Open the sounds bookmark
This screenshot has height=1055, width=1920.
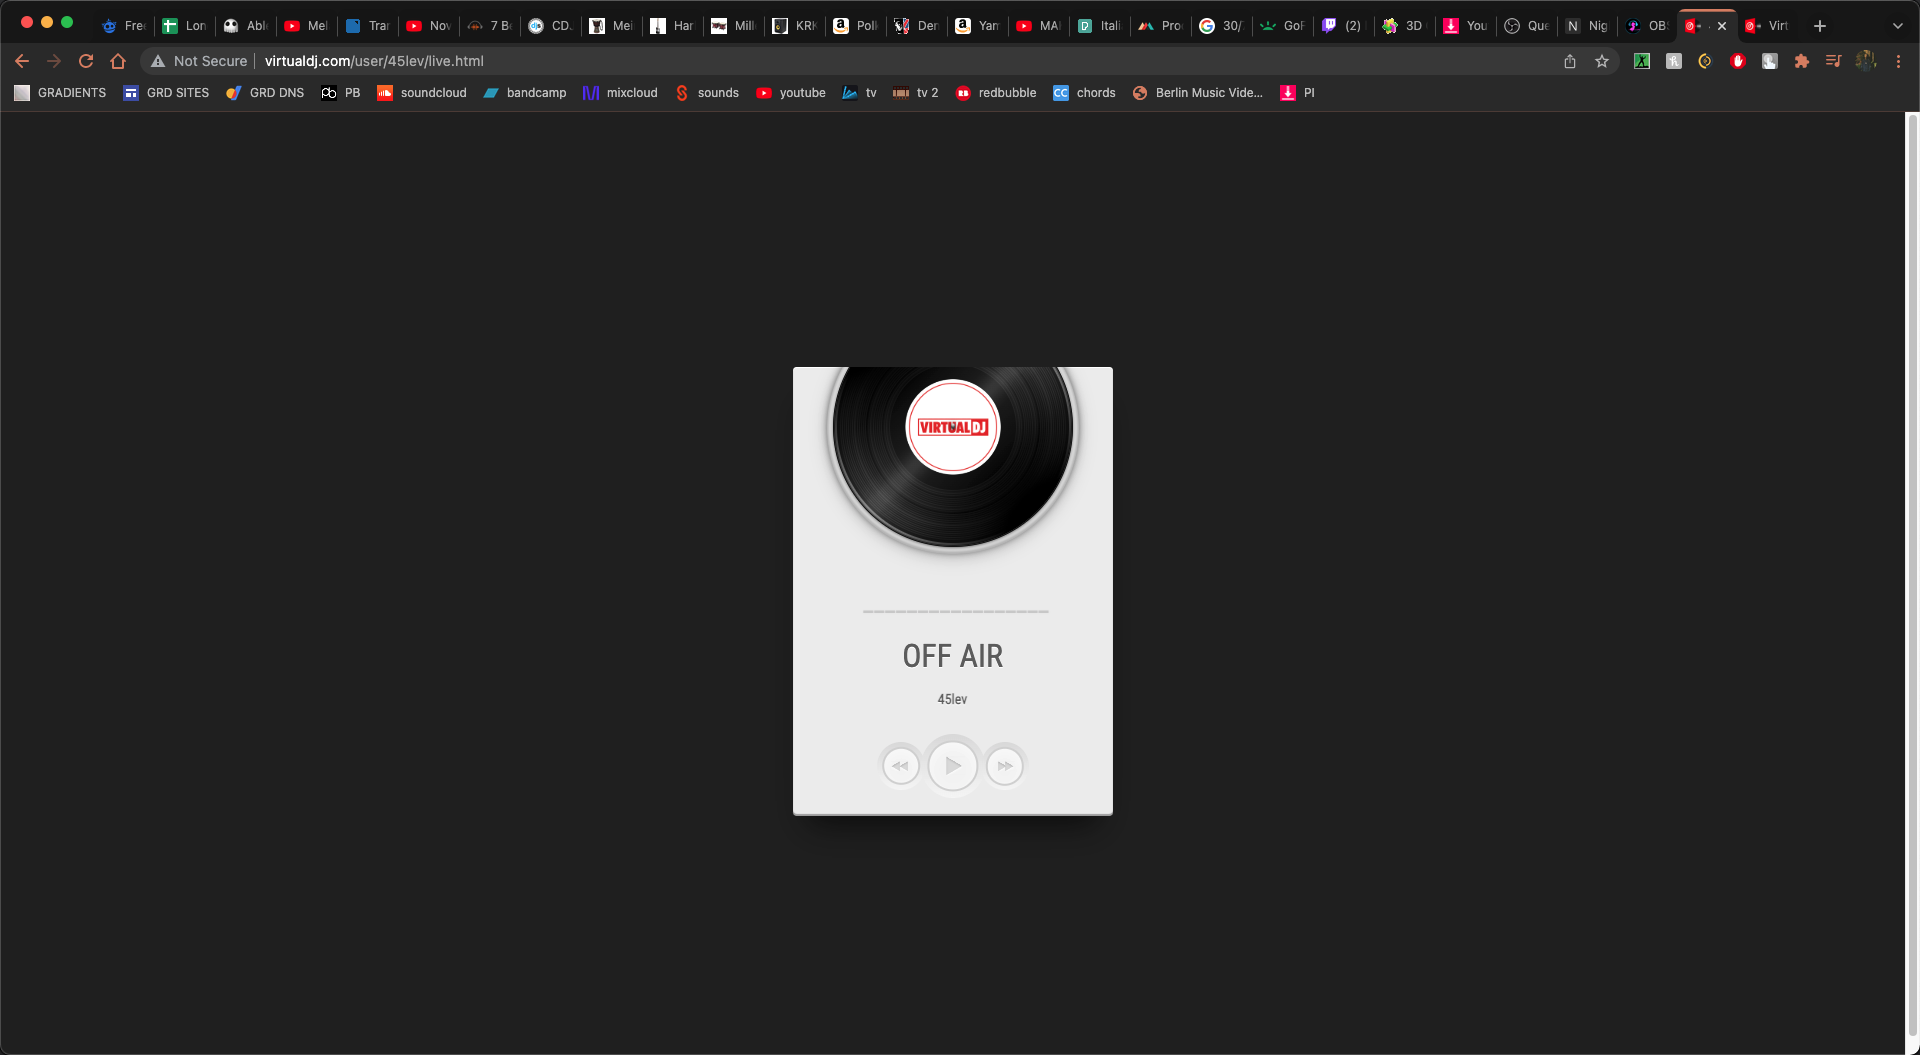pos(707,93)
